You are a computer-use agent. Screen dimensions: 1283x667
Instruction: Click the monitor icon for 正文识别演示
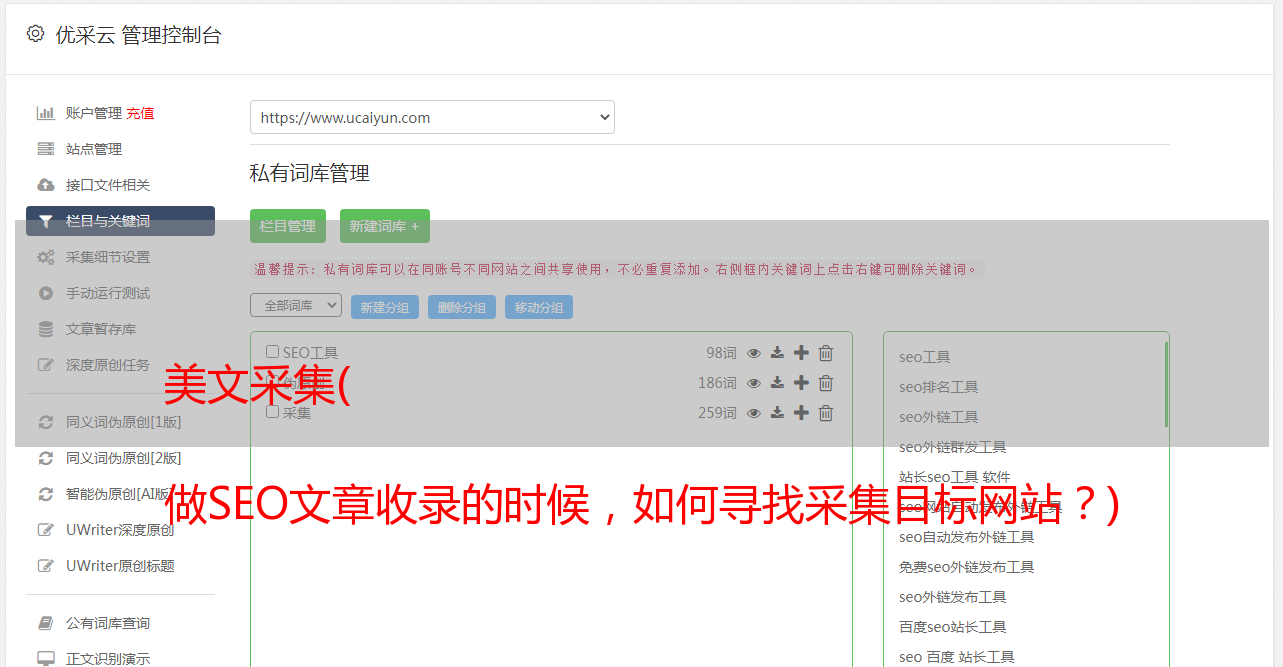[x=46, y=659]
